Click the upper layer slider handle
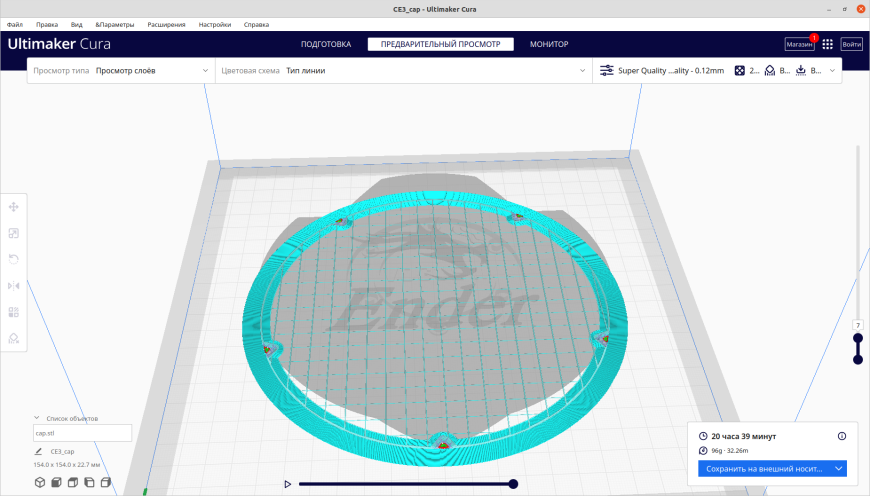This screenshot has height=496, width=870. (x=858, y=338)
